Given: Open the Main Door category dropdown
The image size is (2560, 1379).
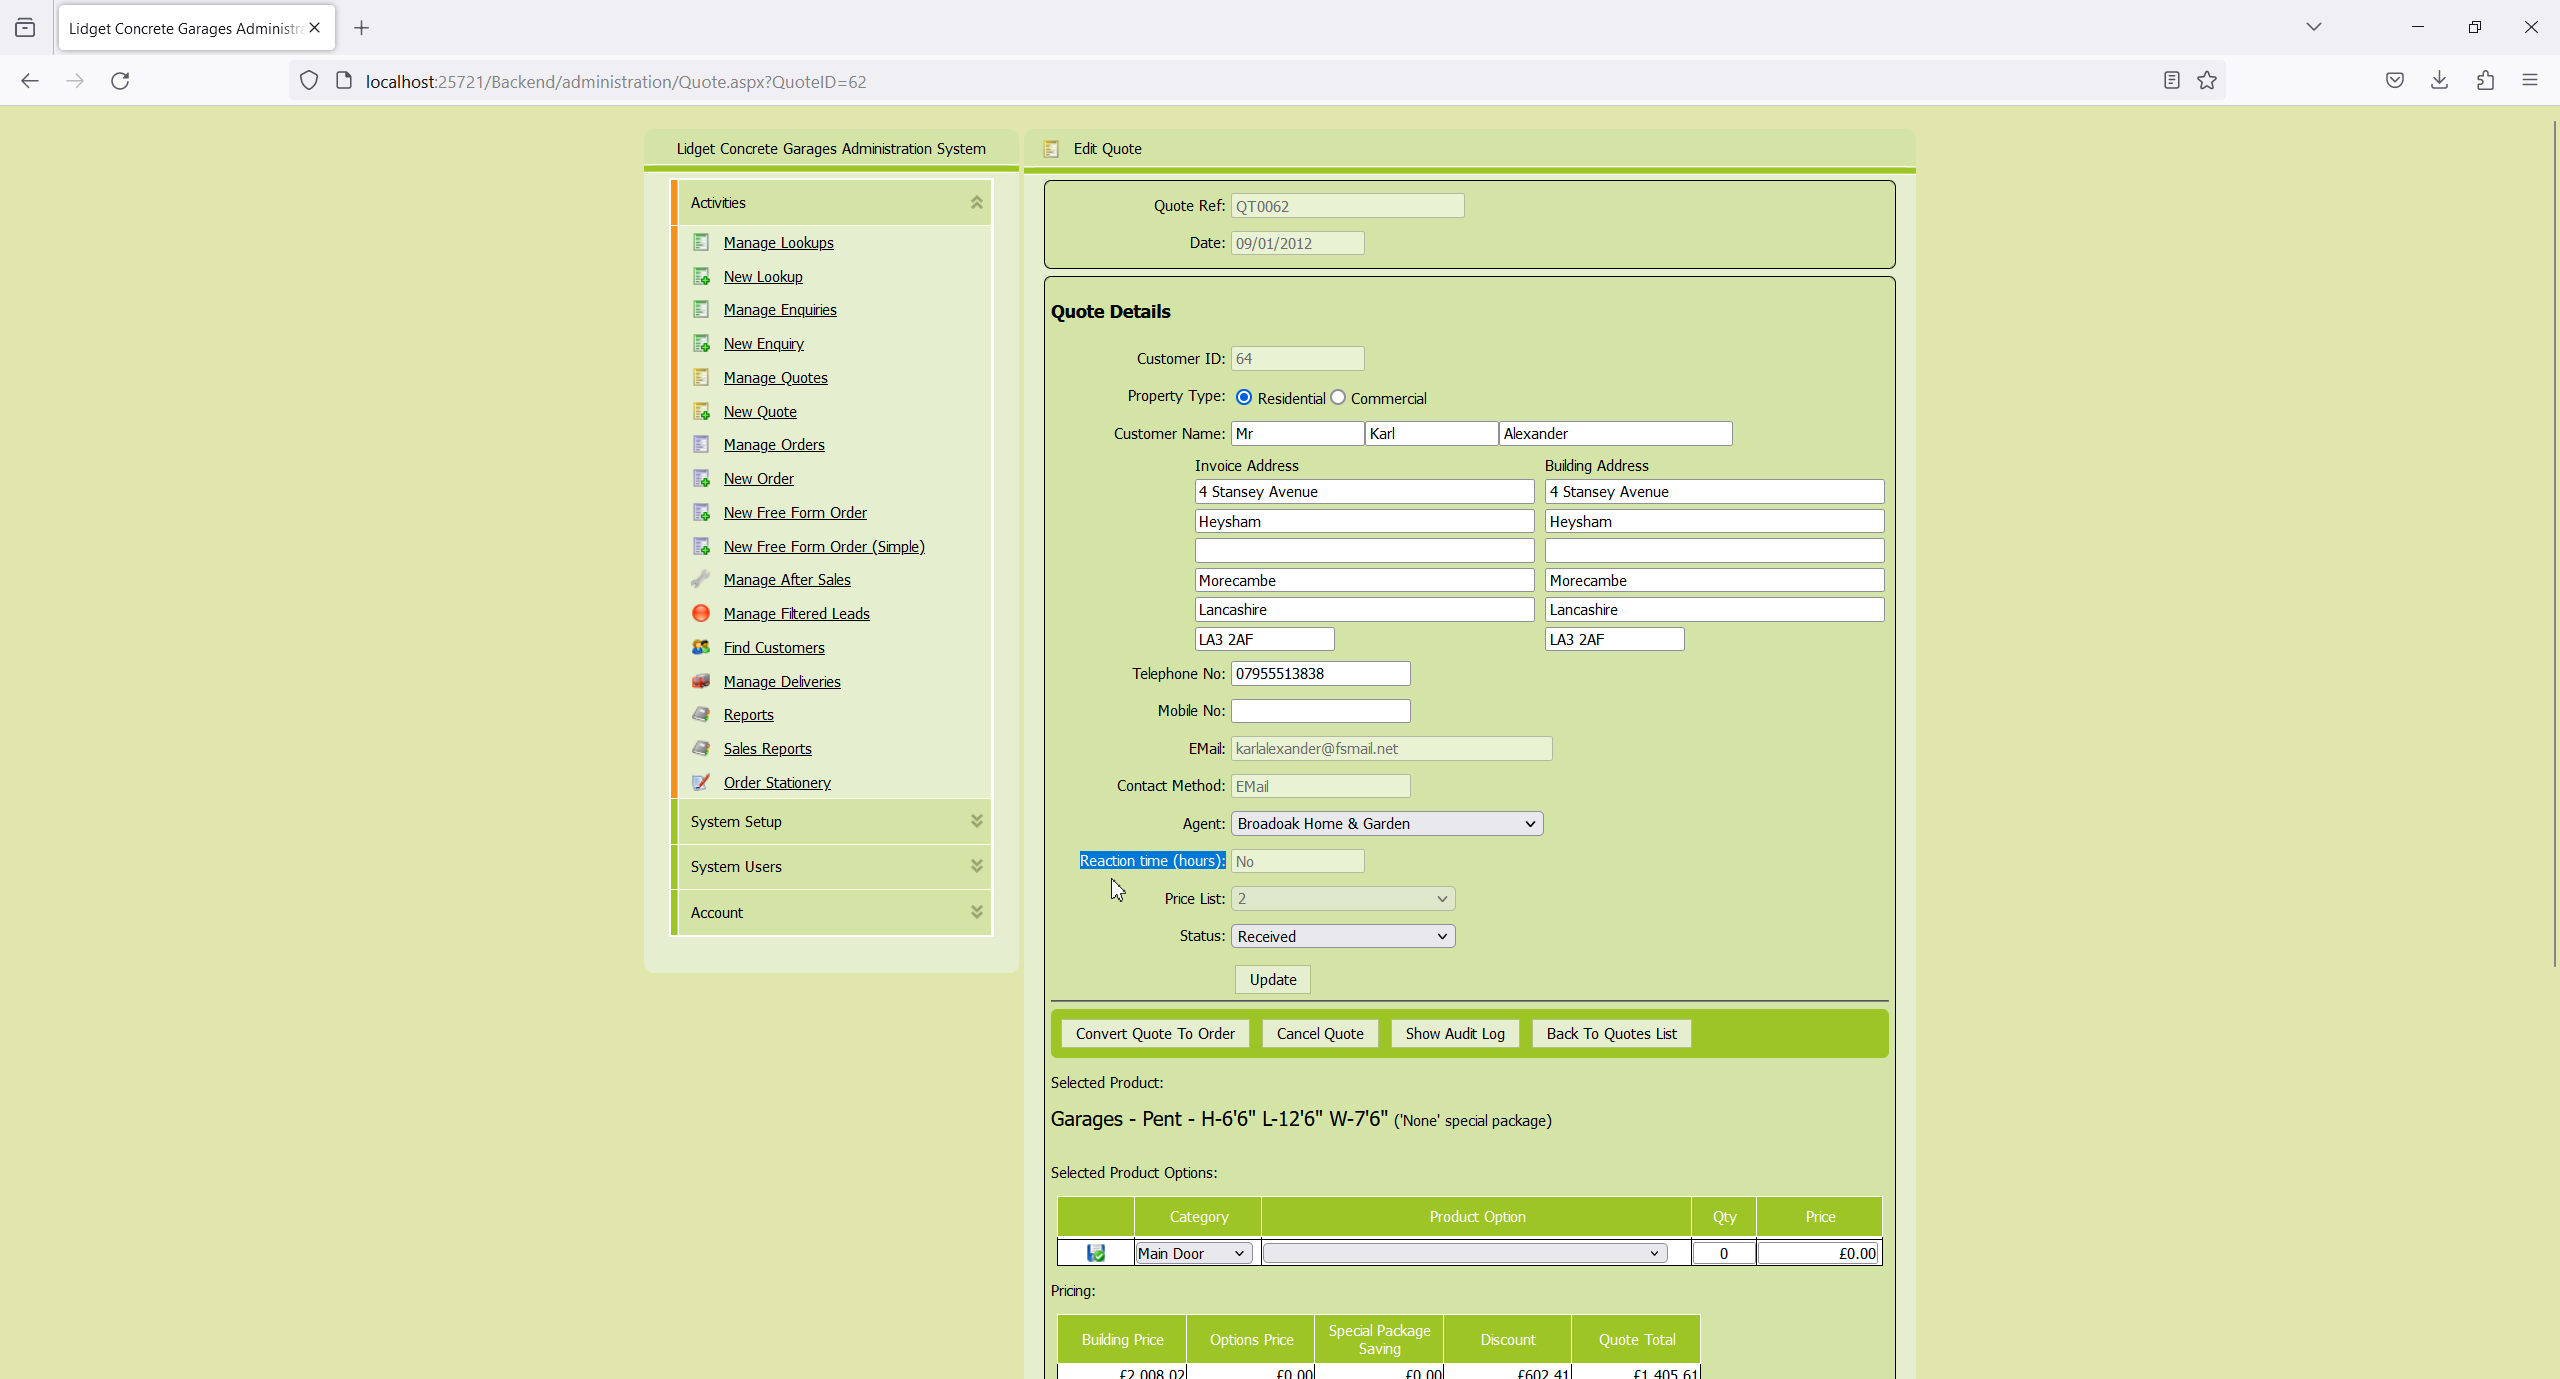Looking at the screenshot, I should 1192,1253.
